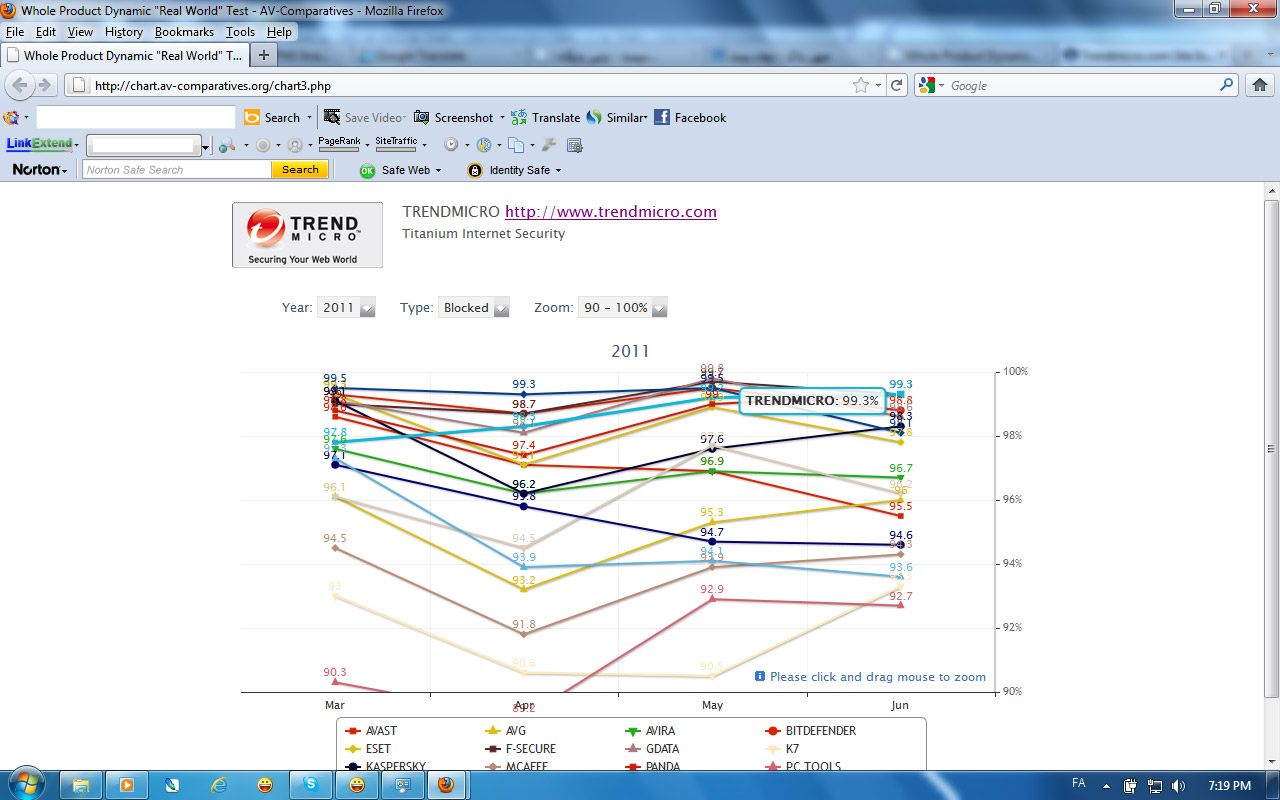Reload the page with the refresh icon
The image size is (1280, 800).
click(x=897, y=86)
